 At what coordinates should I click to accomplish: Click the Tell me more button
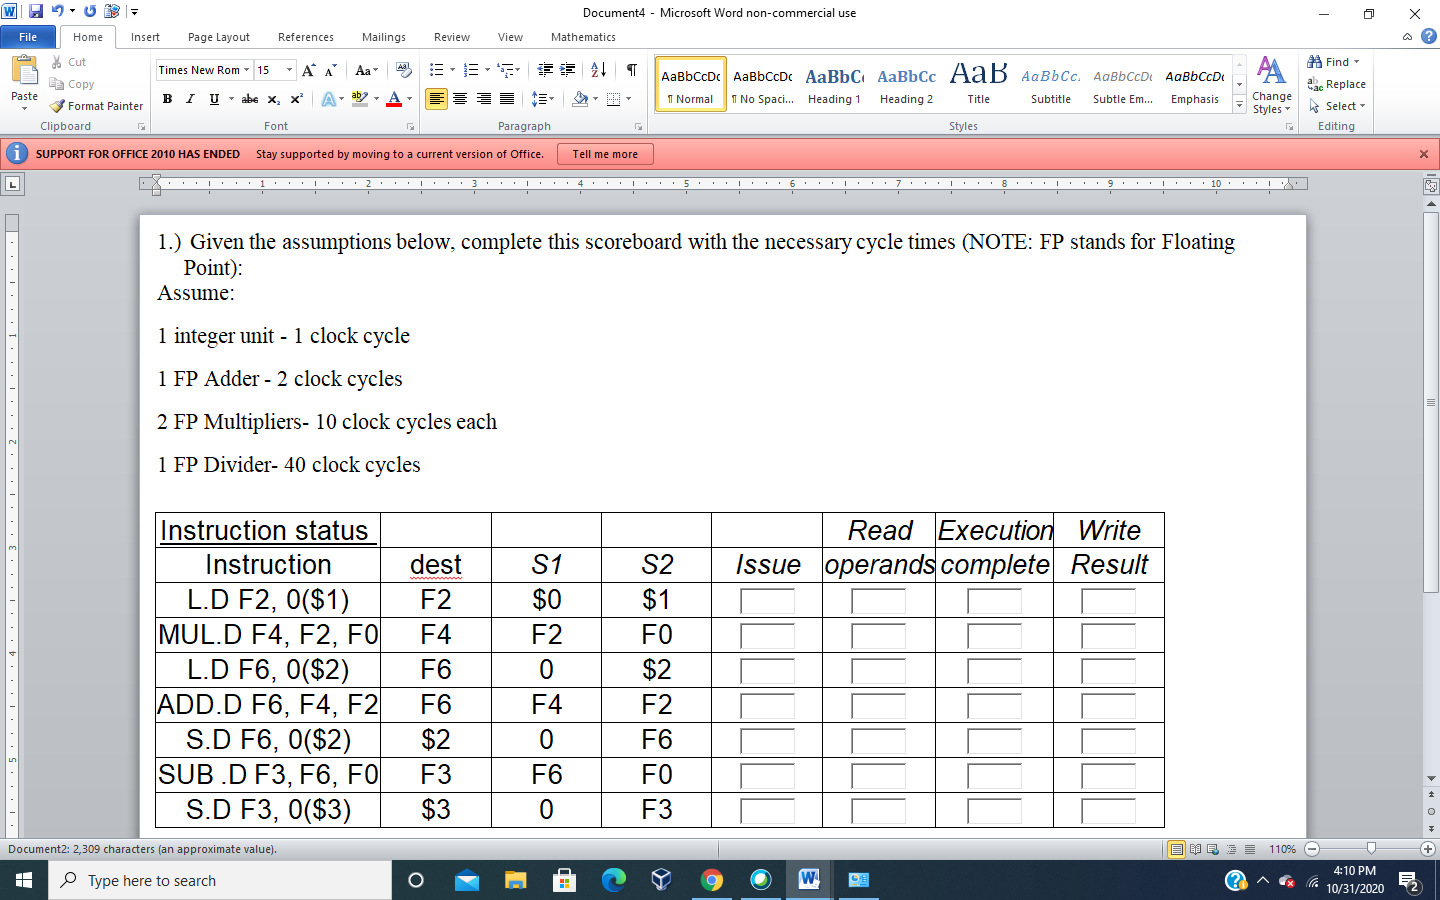(605, 154)
